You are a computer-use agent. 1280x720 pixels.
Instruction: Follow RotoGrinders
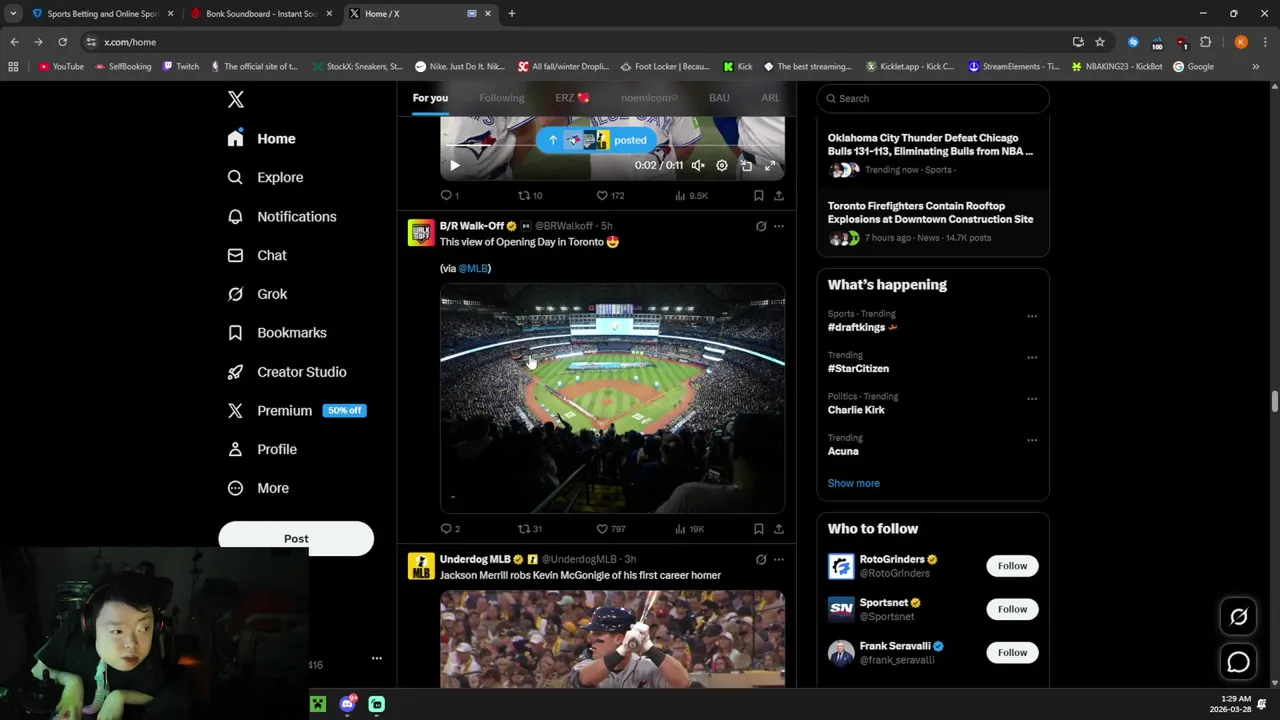(x=1012, y=566)
